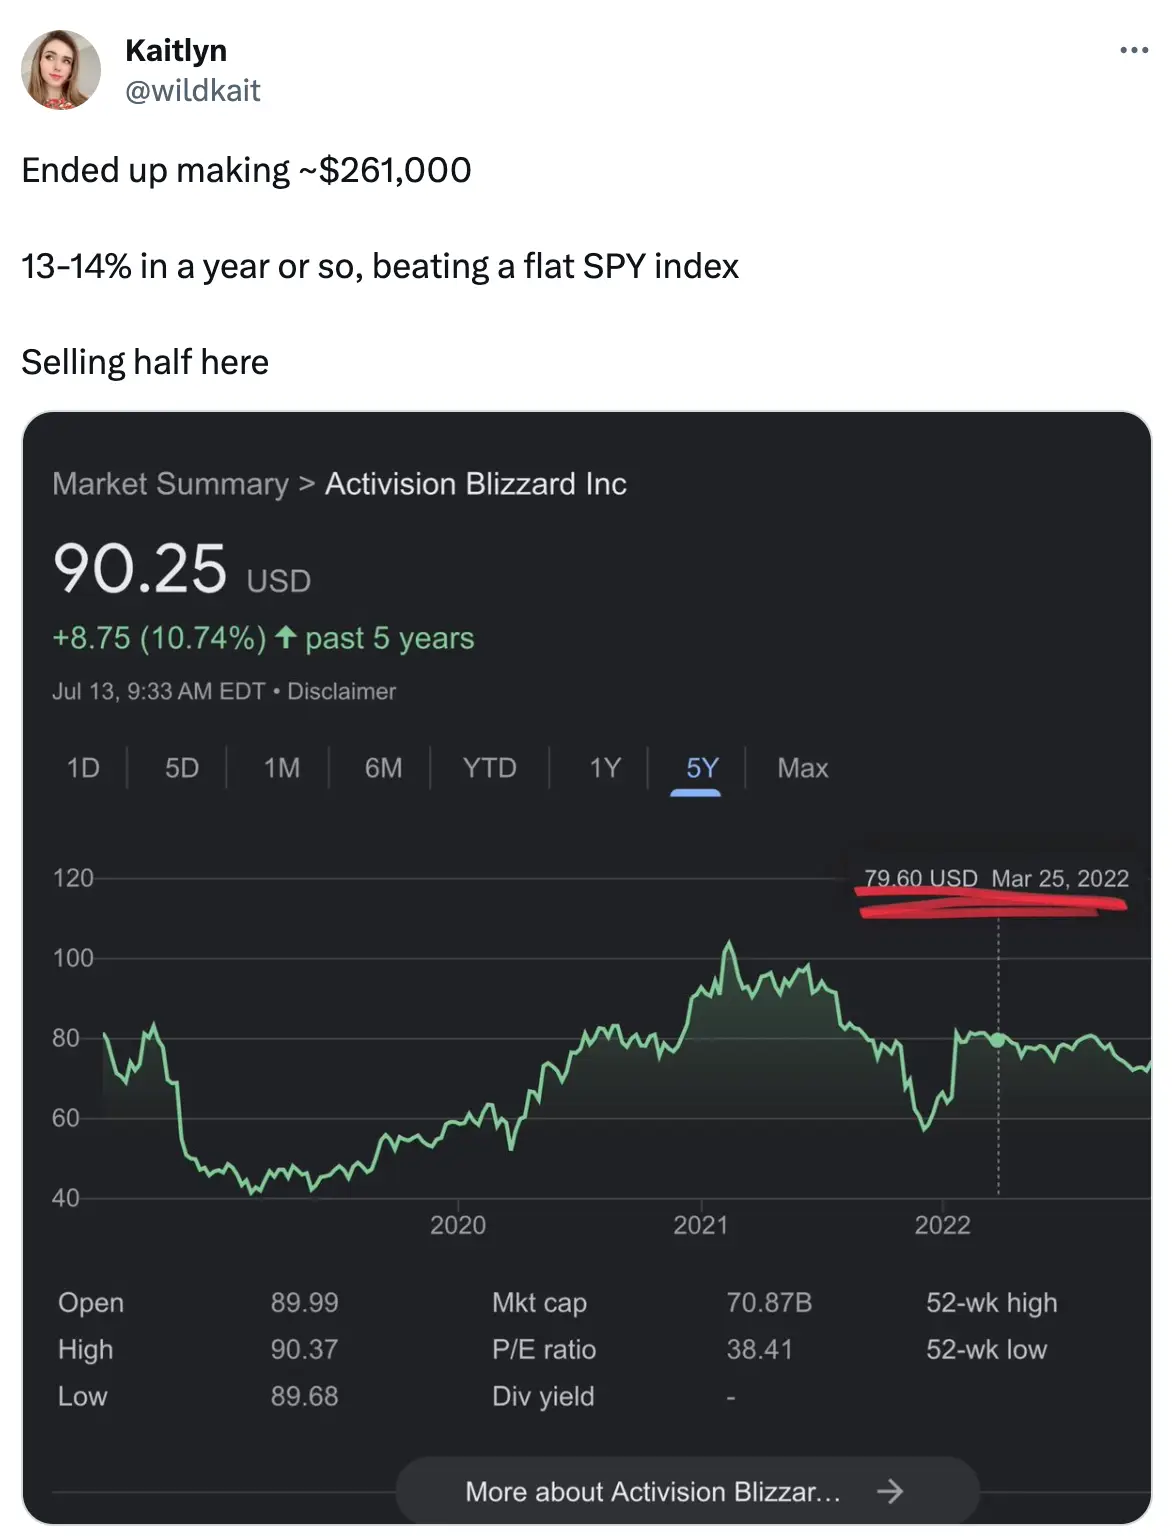The width and height of the screenshot is (1172, 1538).
Task: Choose the 1Y range tab
Action: [x=605, y=768]
